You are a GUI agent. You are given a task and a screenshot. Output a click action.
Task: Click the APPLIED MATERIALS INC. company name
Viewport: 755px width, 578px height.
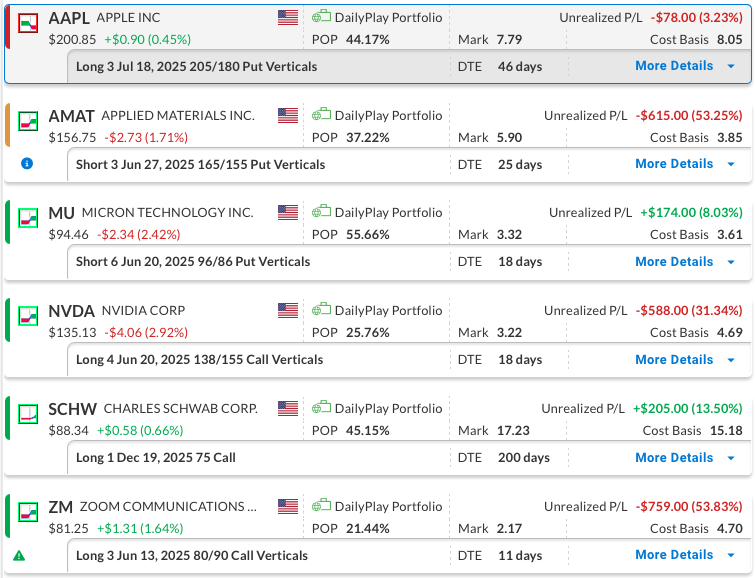(178, 116)
